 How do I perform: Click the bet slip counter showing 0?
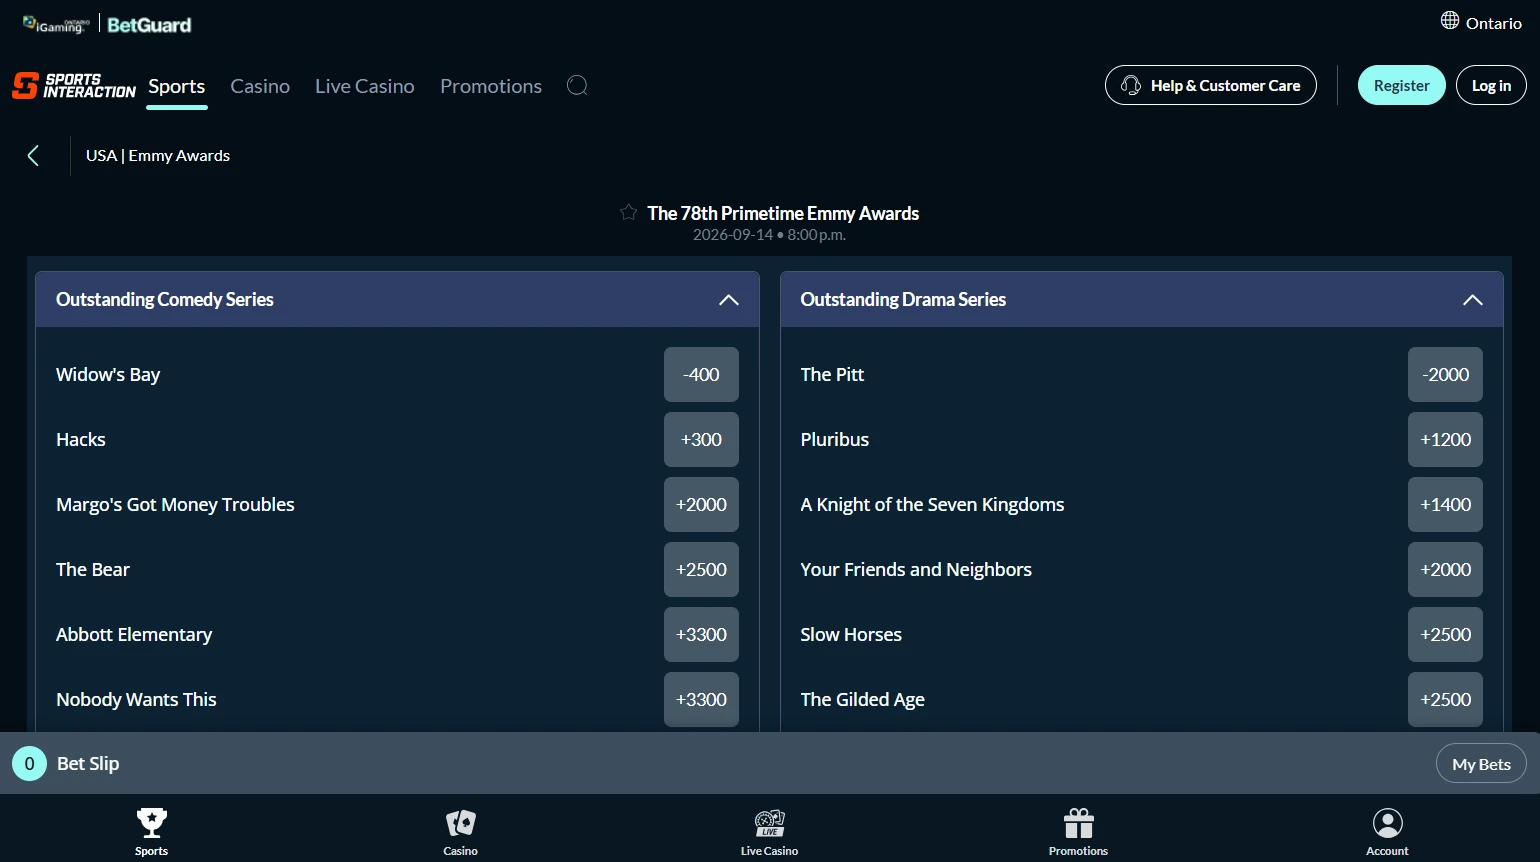[29, 764]
